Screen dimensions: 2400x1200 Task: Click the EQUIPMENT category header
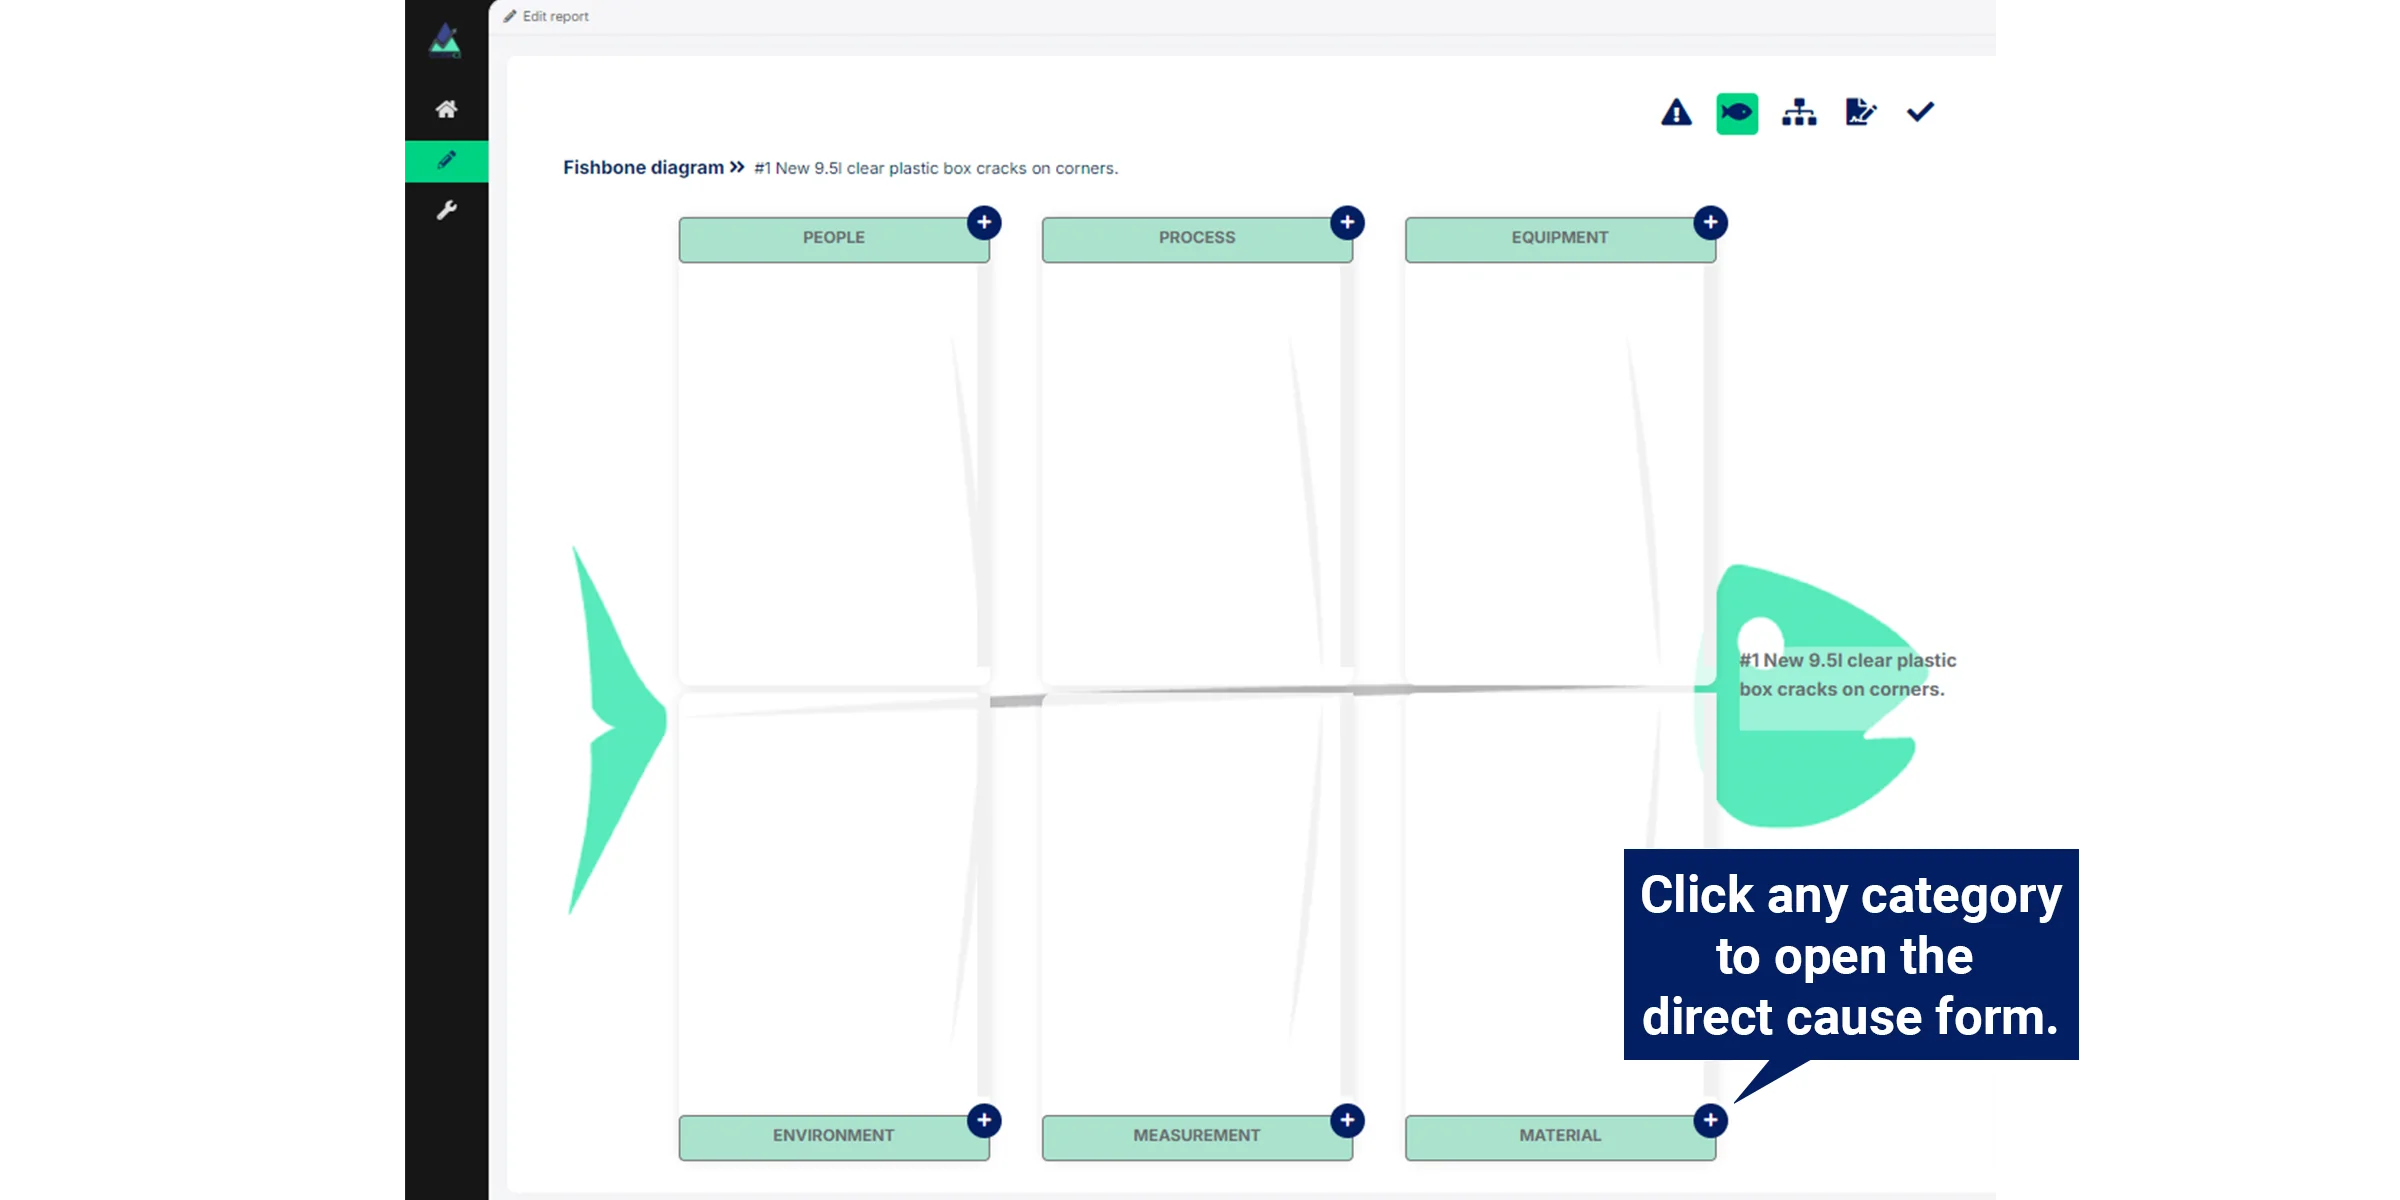1559,239
